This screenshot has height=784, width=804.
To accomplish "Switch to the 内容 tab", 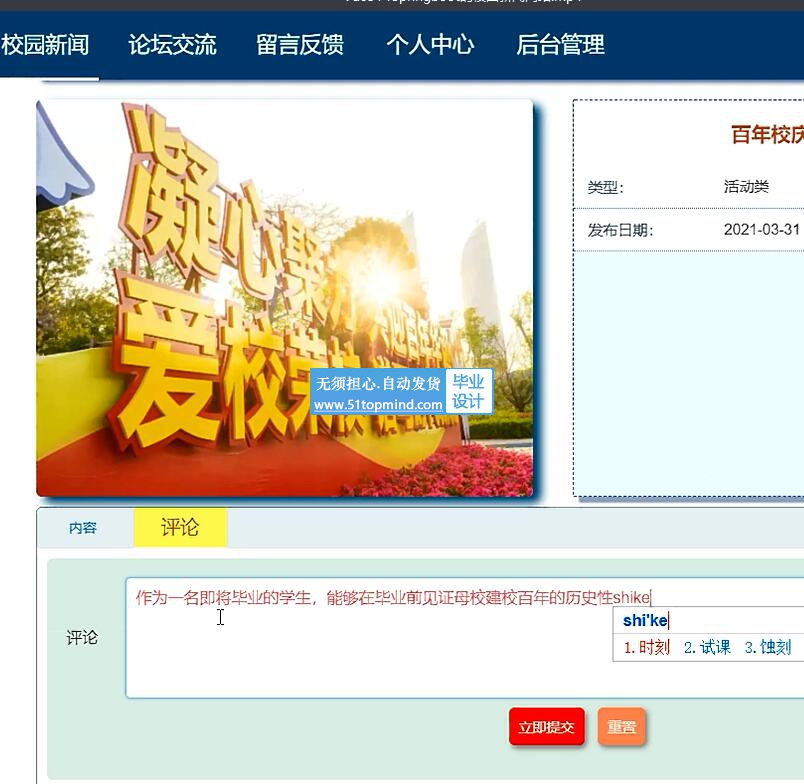I will 83,528.
